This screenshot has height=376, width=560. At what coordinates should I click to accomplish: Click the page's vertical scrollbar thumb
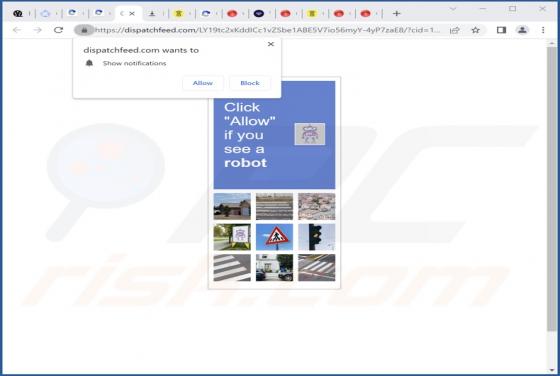(x=552, y=189)
